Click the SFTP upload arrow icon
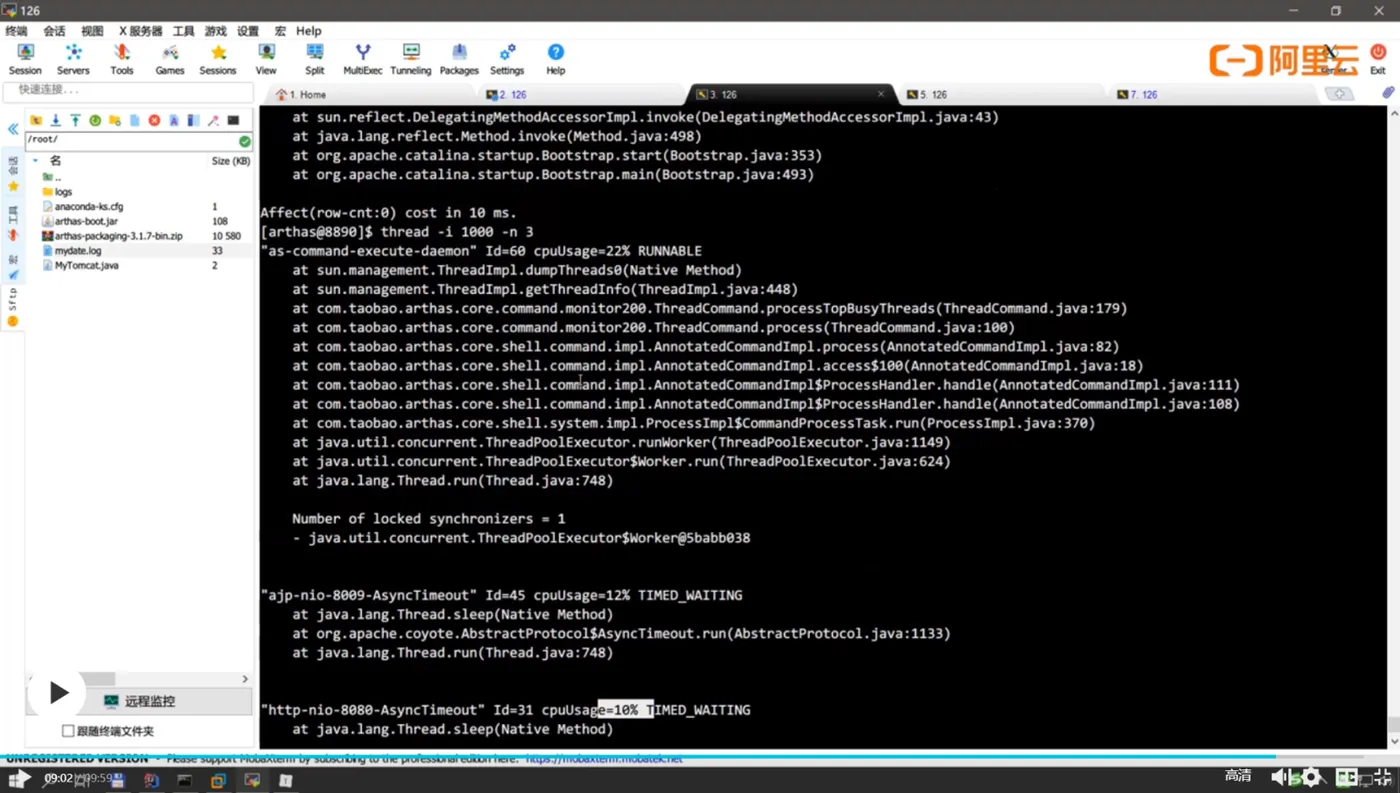1400x793 pixels. [x=75, y=120]
